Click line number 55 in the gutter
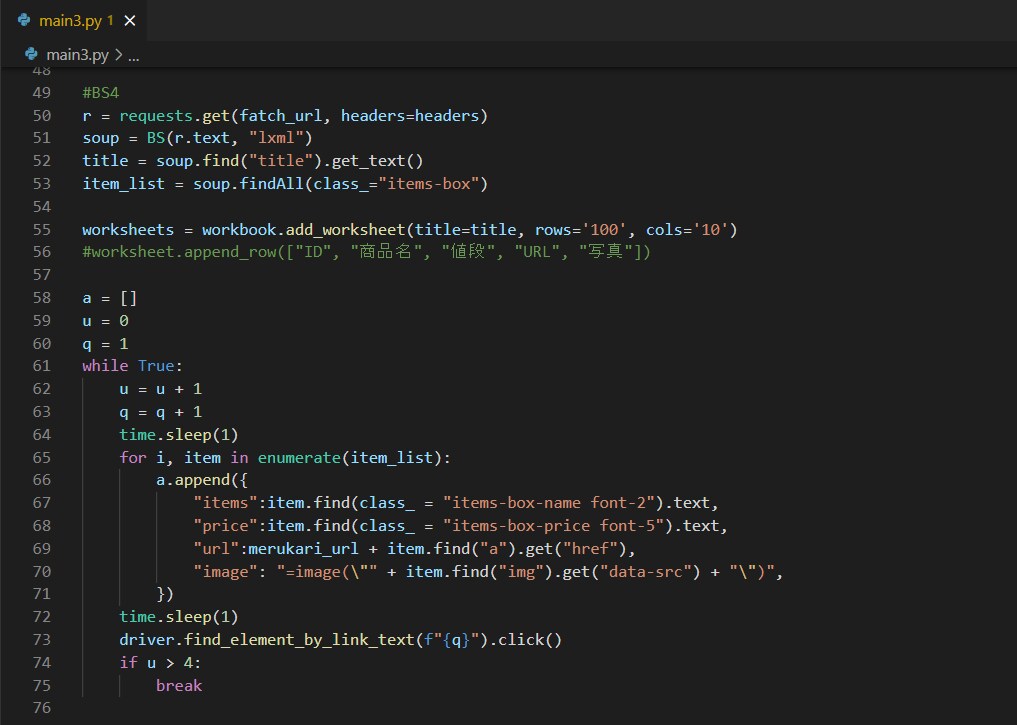Image resolution: width=1017 pixels, height=725 pixels. pyautogui.click(x=42, y=230)
